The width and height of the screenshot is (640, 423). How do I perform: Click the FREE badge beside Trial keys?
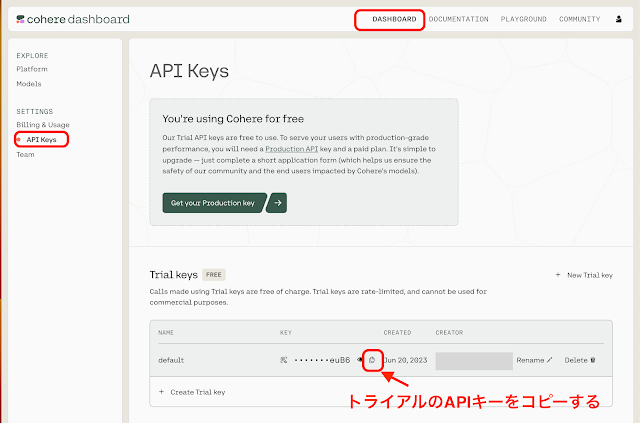coord(213,275)
